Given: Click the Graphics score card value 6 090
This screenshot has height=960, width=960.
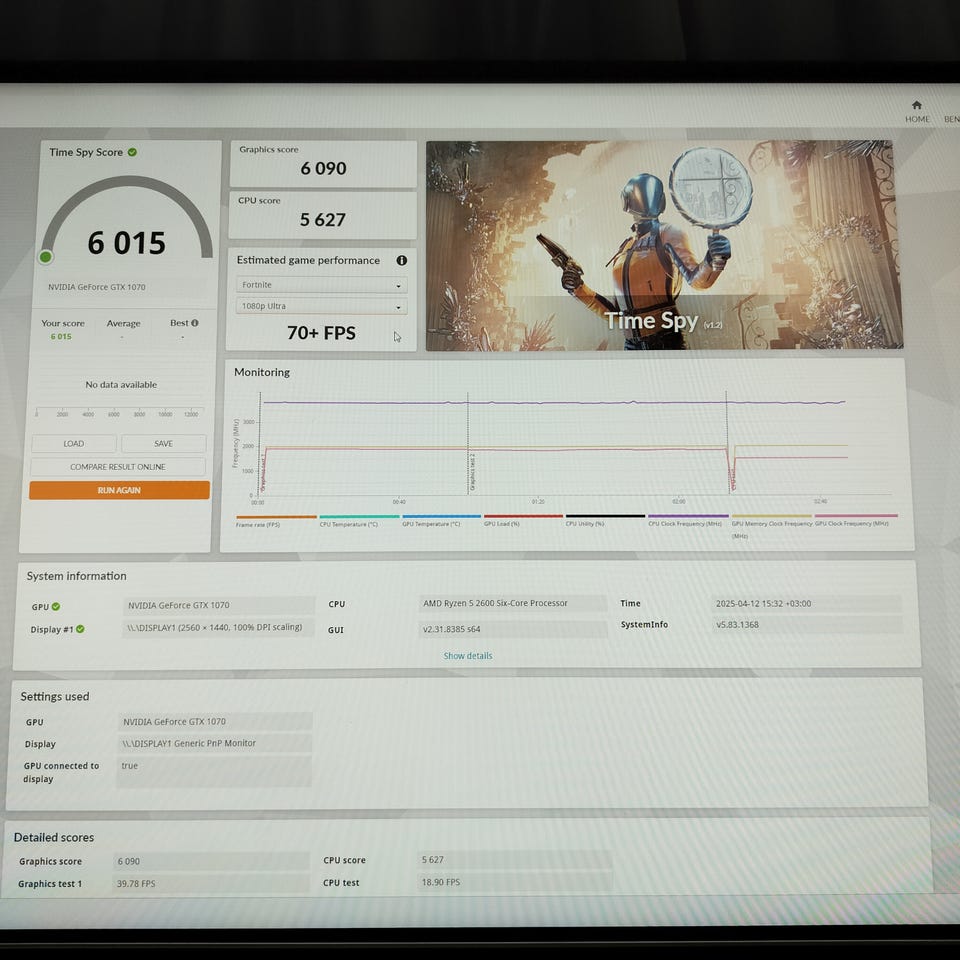Looking at the screenshot, I should point(323,168).
